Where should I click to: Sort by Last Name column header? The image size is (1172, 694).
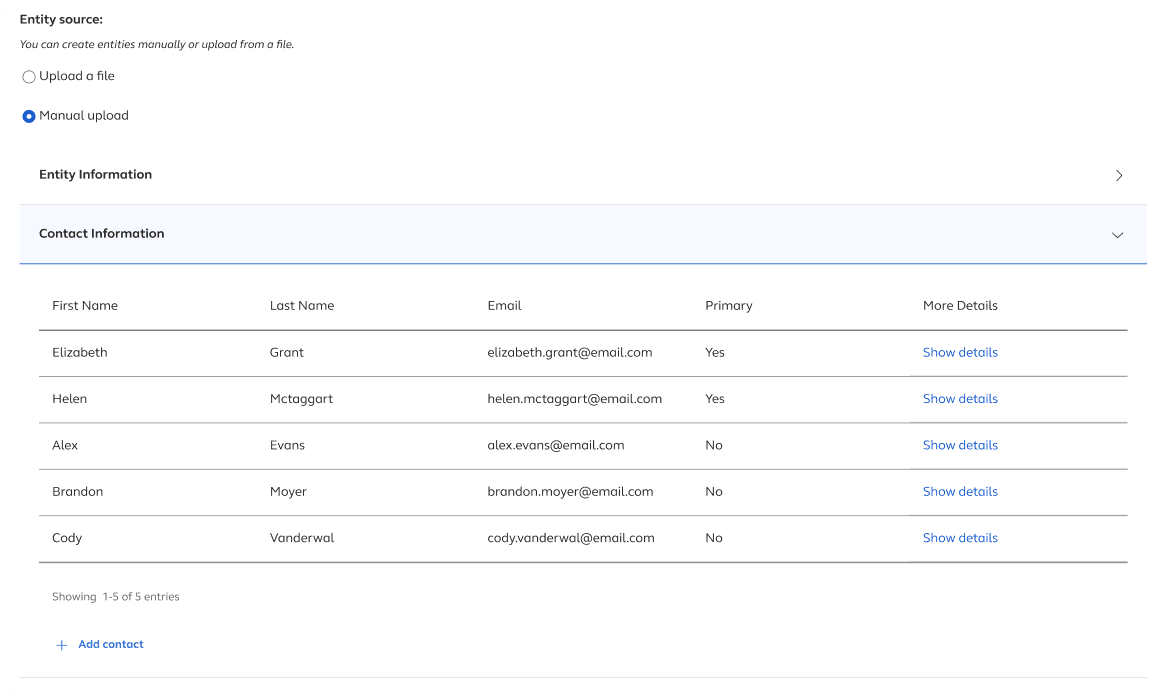pos(302,305)
